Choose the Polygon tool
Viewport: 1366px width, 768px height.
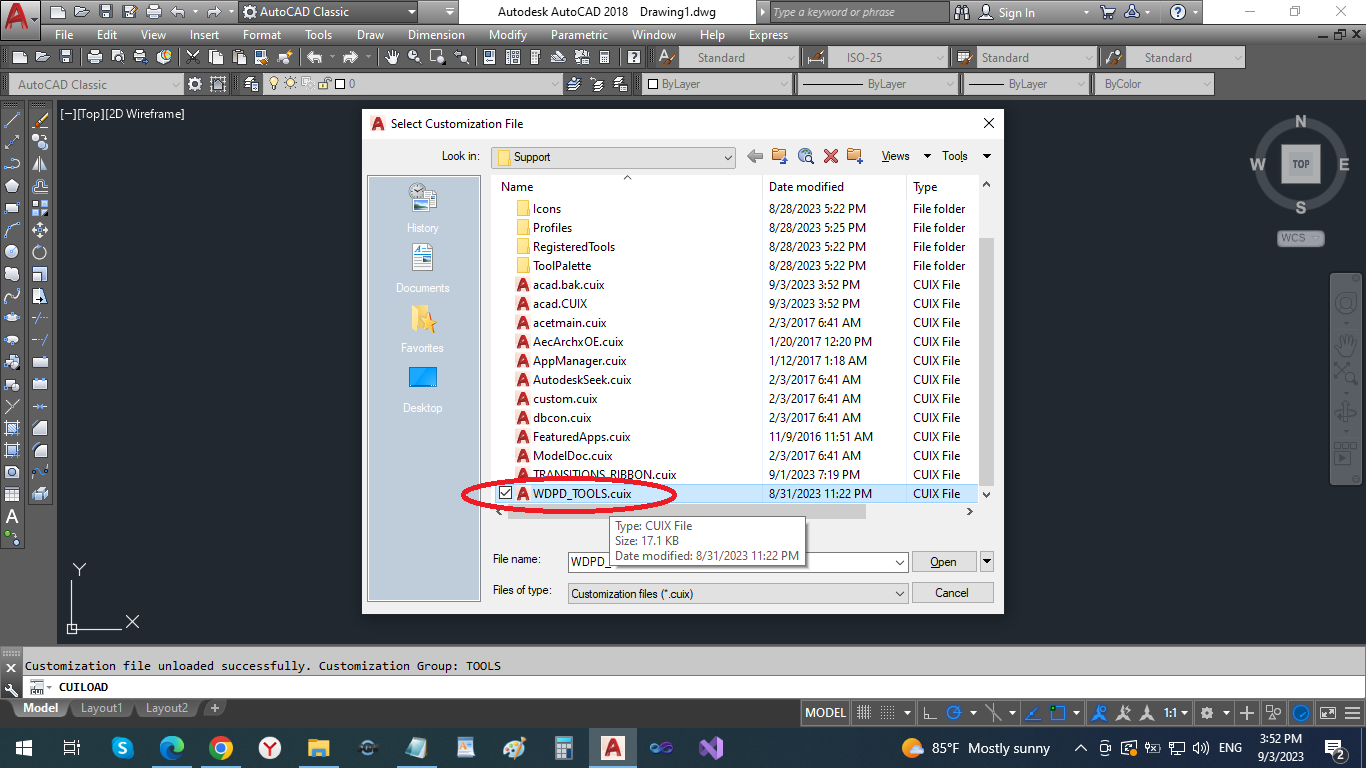click(x=12, y=186)
